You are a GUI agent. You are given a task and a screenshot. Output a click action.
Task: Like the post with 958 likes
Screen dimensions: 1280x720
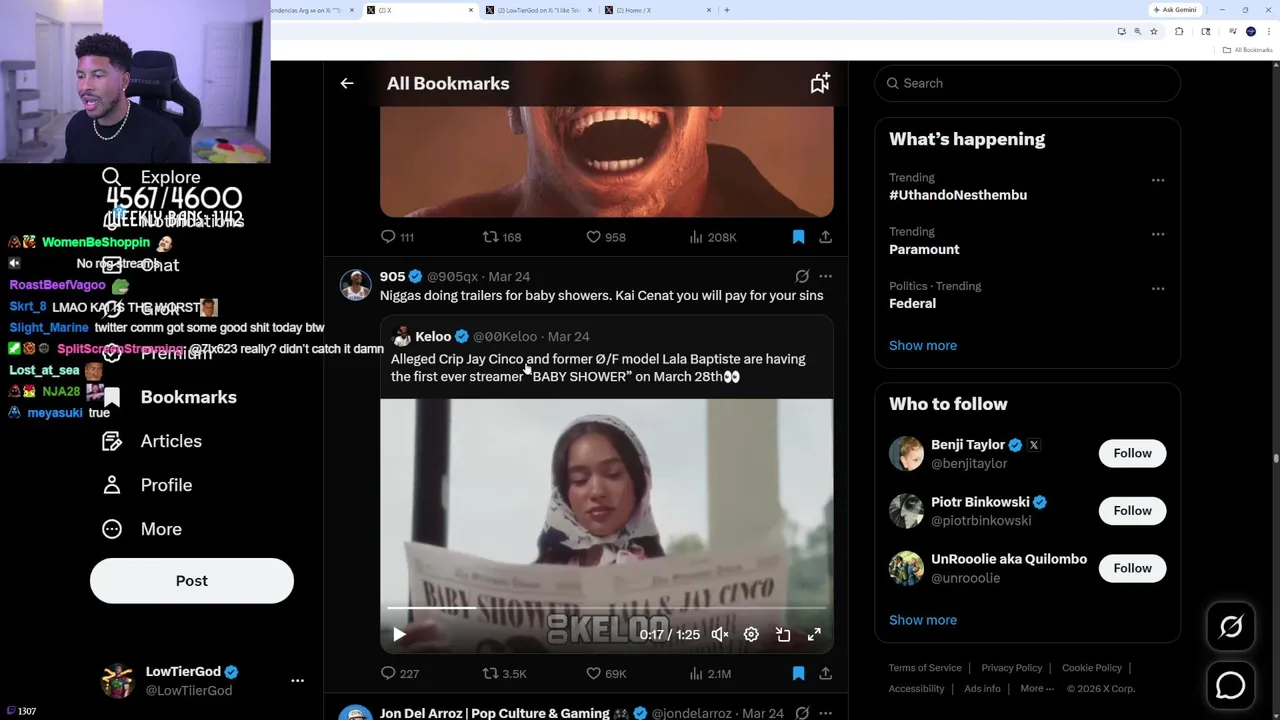(606, 237)
